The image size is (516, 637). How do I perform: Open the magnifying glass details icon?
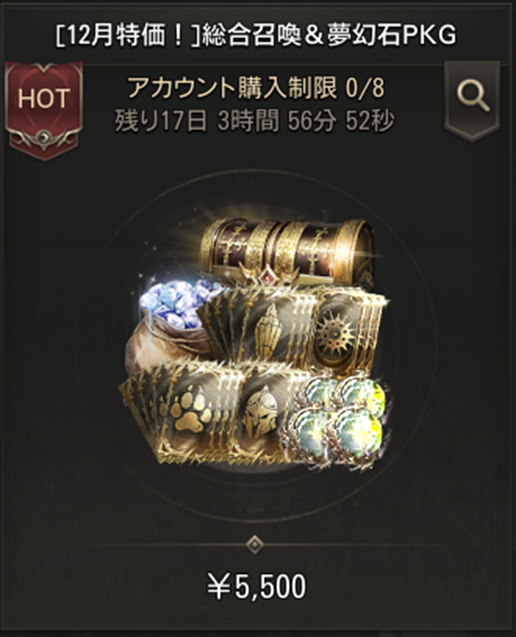pos(472,100)
